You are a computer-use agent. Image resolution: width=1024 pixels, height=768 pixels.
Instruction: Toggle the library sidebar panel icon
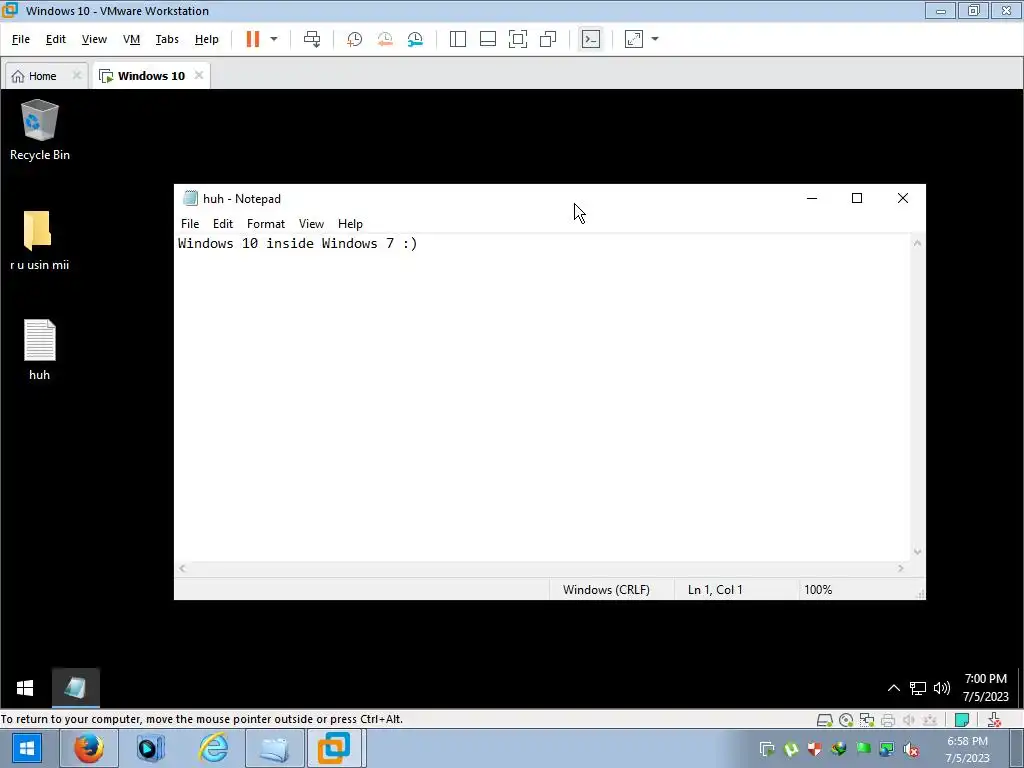[x=458, y=39]
